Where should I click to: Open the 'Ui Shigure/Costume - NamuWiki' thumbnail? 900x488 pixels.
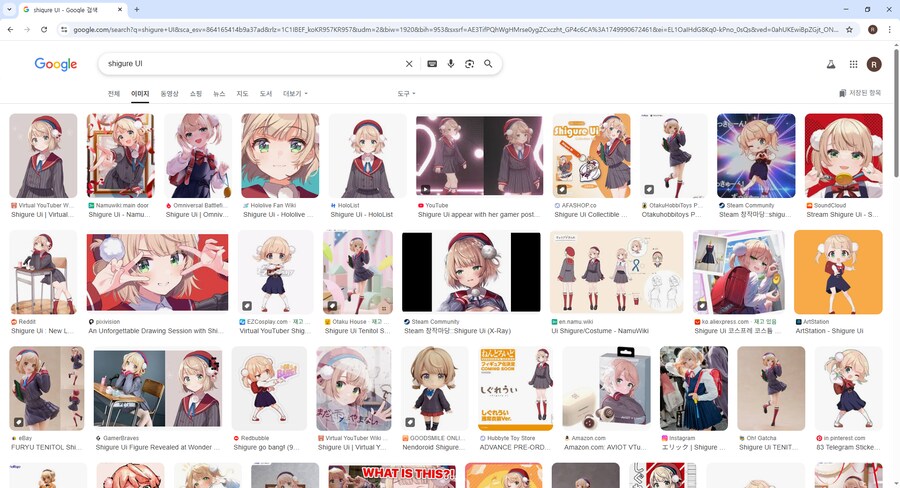(x=616, y=272)
